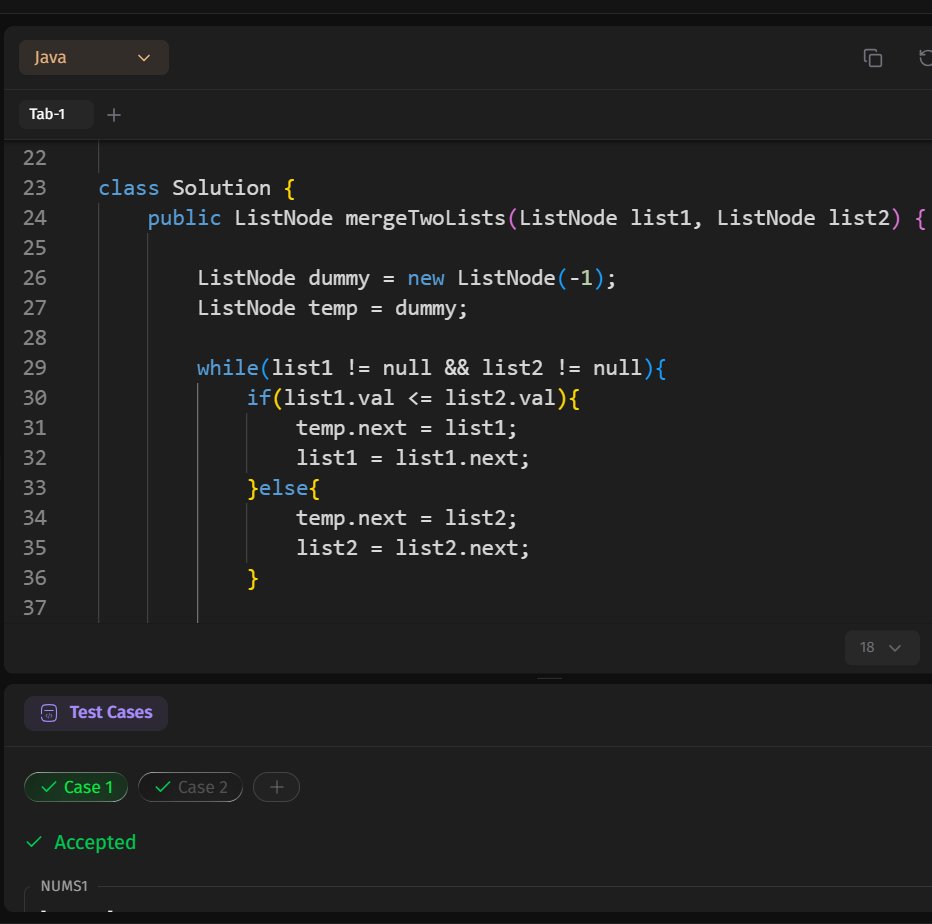Click 'ListNode temp = dummy;' on line 27
Screen dimensions: 932x924
332,308
